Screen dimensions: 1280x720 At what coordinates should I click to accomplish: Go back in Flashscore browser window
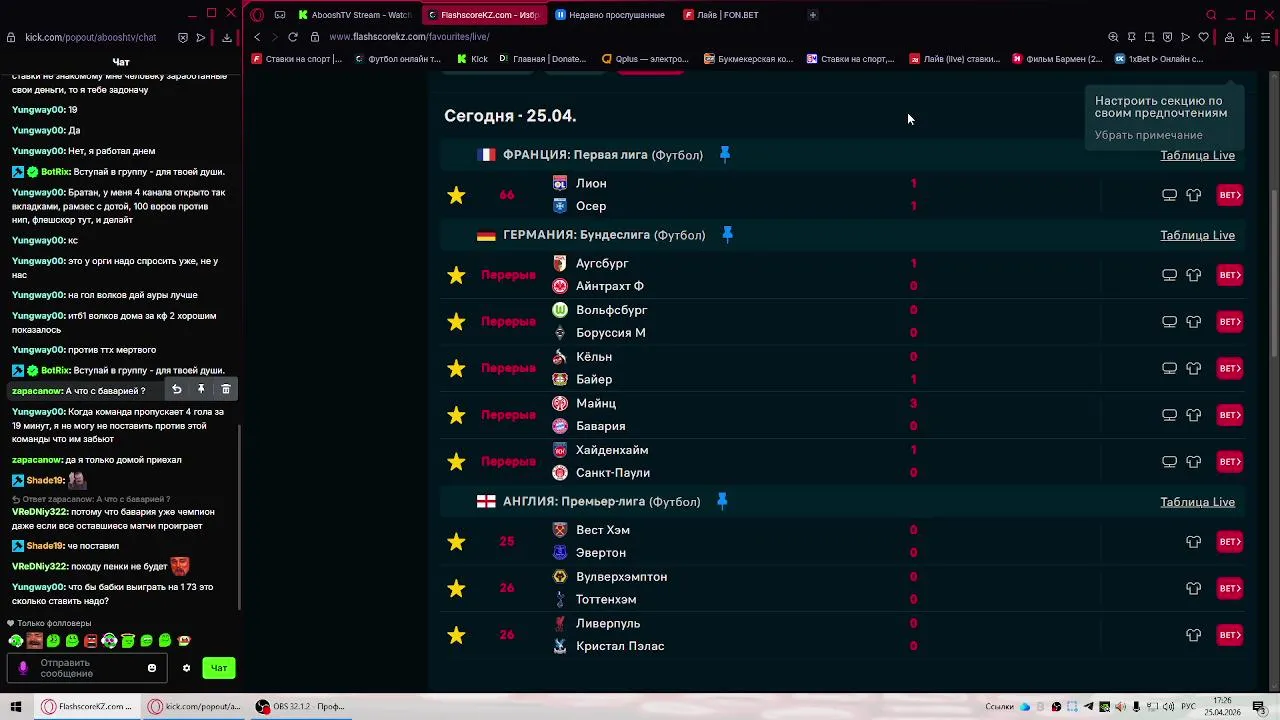tap(257, 37)
